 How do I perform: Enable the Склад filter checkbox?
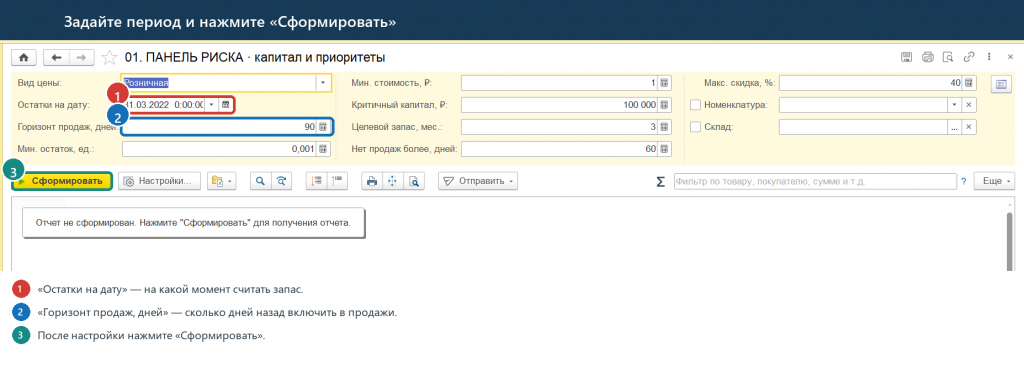coord(696,127)
